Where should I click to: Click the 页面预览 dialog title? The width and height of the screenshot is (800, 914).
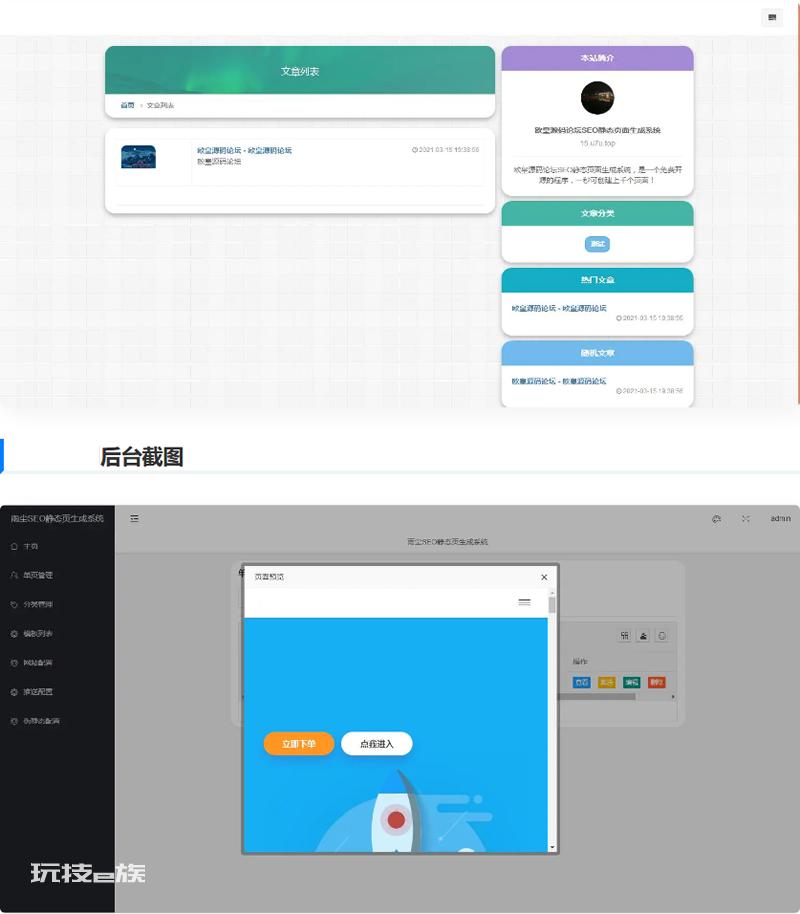pyautogui.click(x=269, y=576)
